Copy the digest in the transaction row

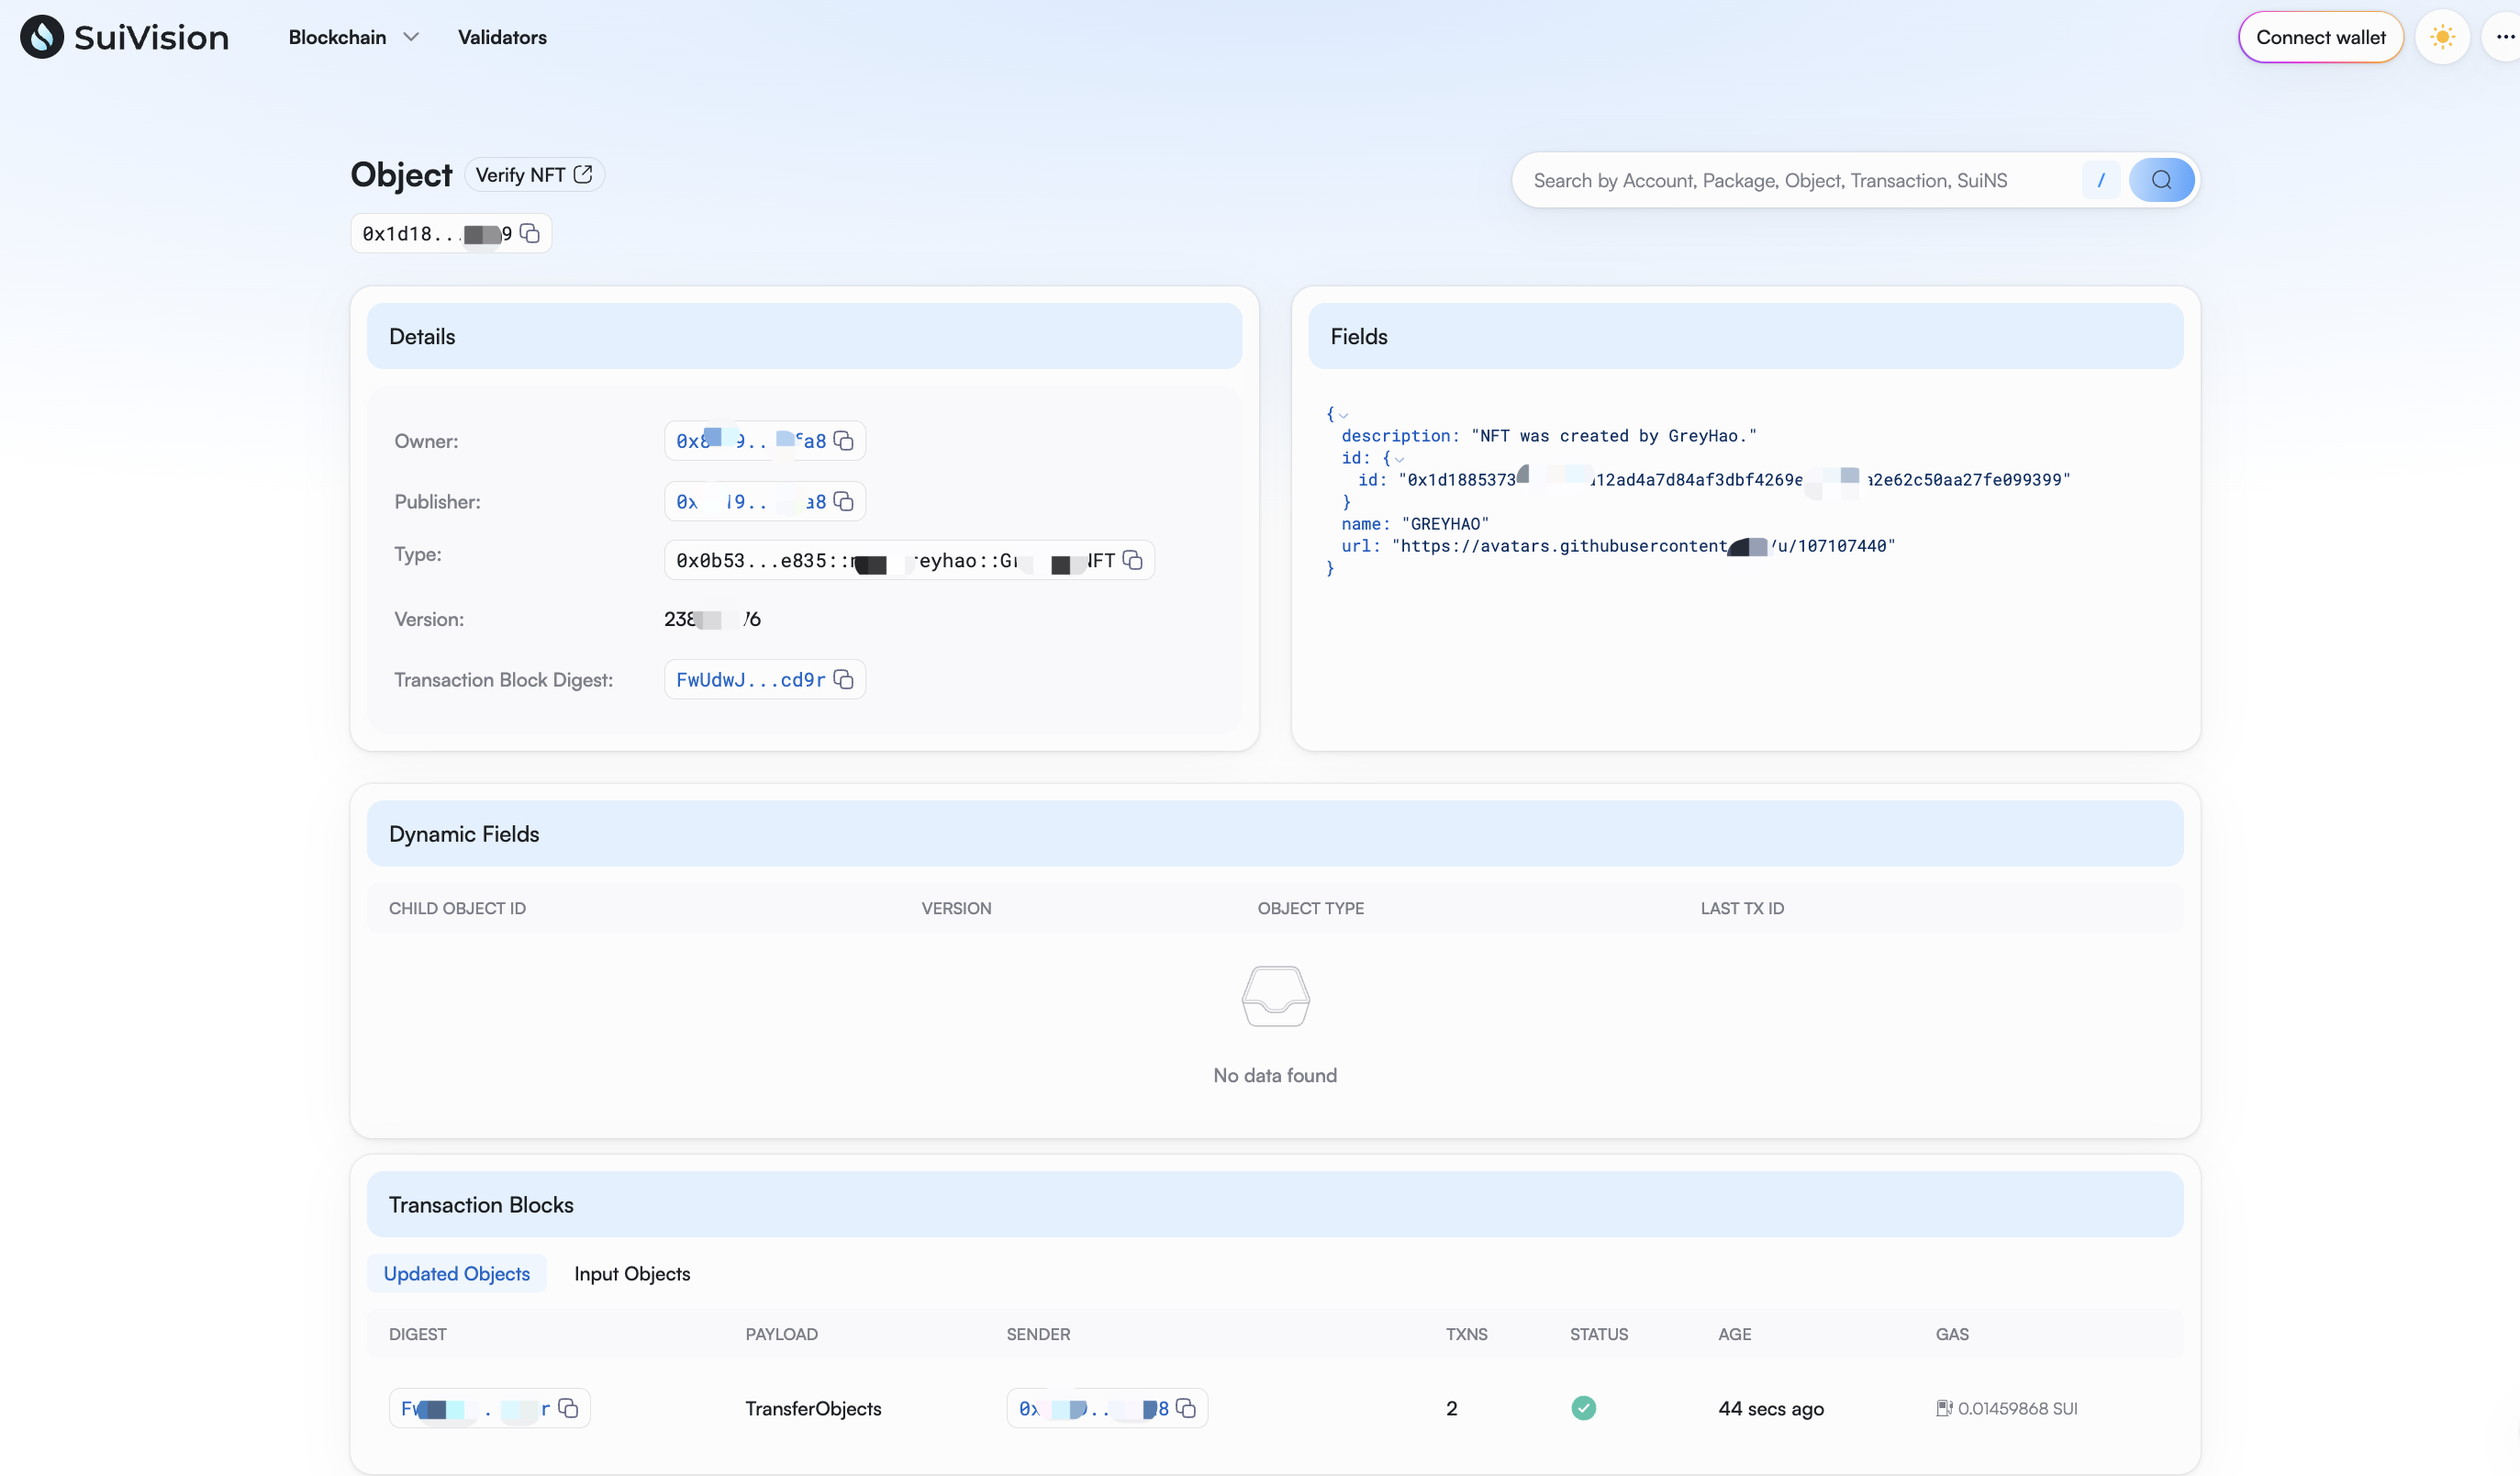pyautogui.click(x=568, y=1408)
